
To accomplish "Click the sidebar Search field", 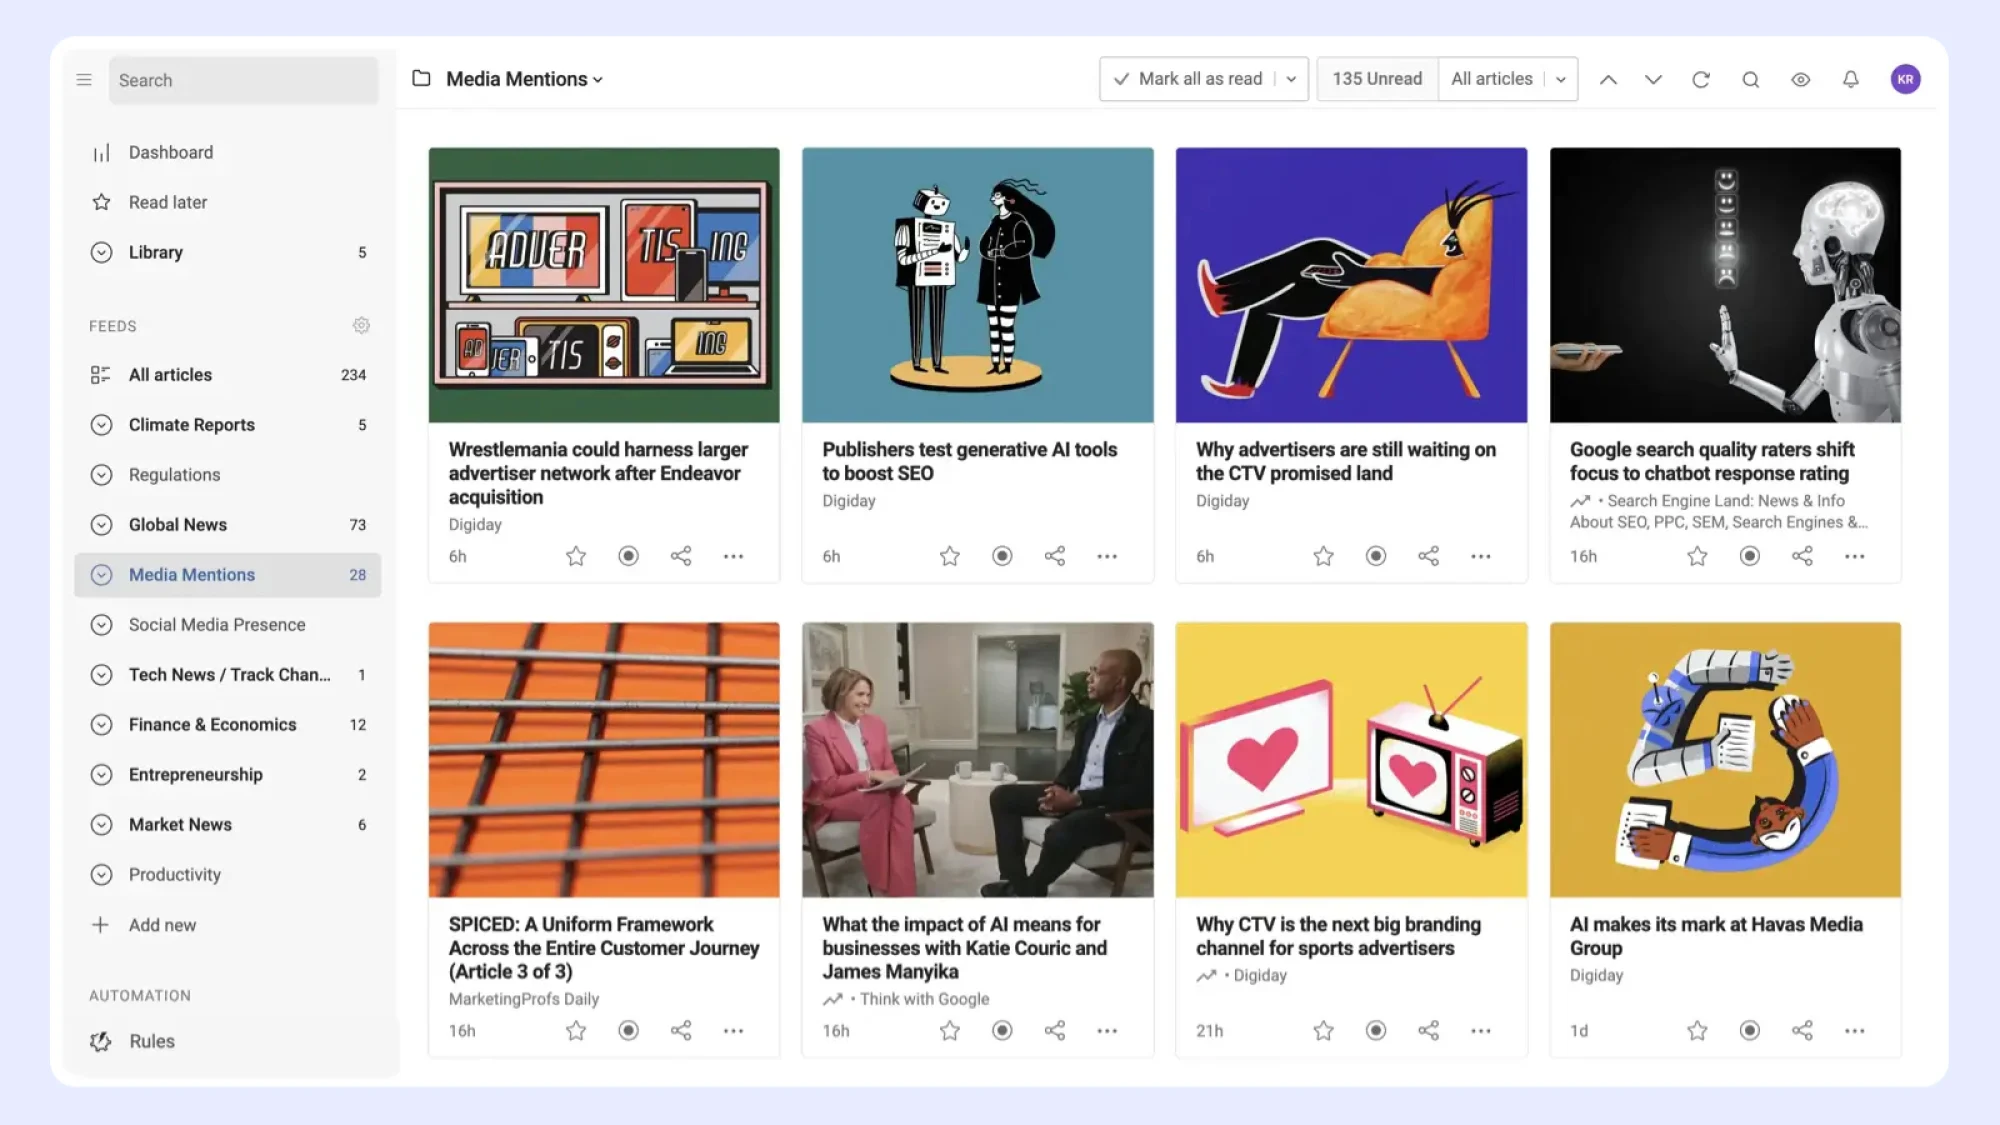I will click(243, 80).
